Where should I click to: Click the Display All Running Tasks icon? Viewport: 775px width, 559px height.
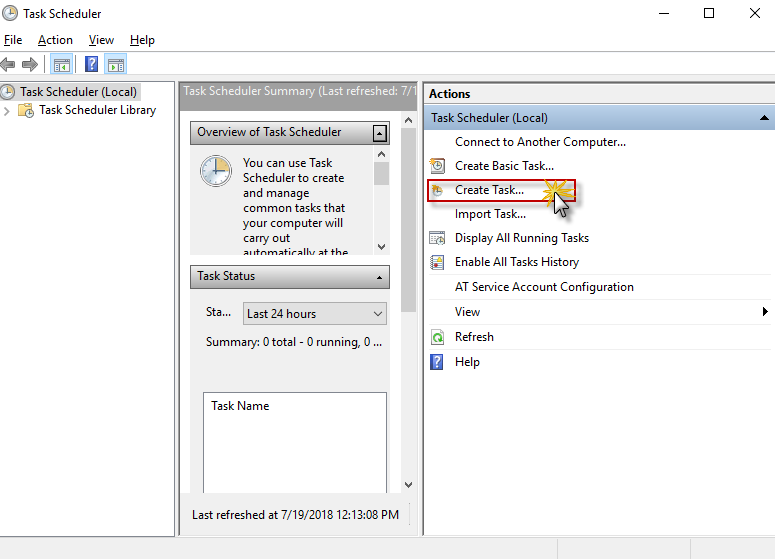[x=437, y=238]
